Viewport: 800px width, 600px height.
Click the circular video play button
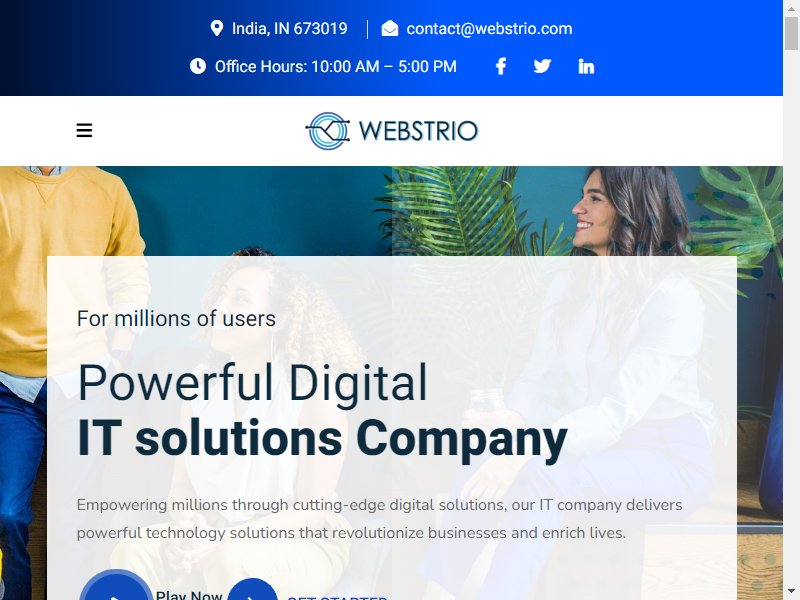click(116, 587)
